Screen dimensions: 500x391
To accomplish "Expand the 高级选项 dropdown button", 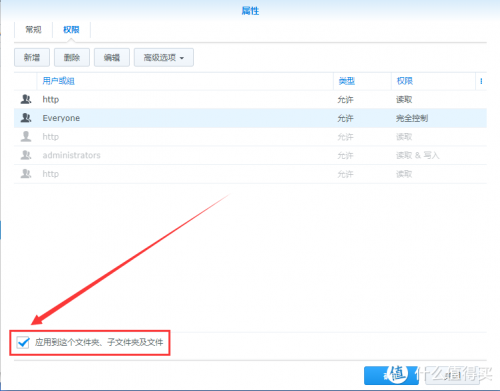I will (164, 58).
